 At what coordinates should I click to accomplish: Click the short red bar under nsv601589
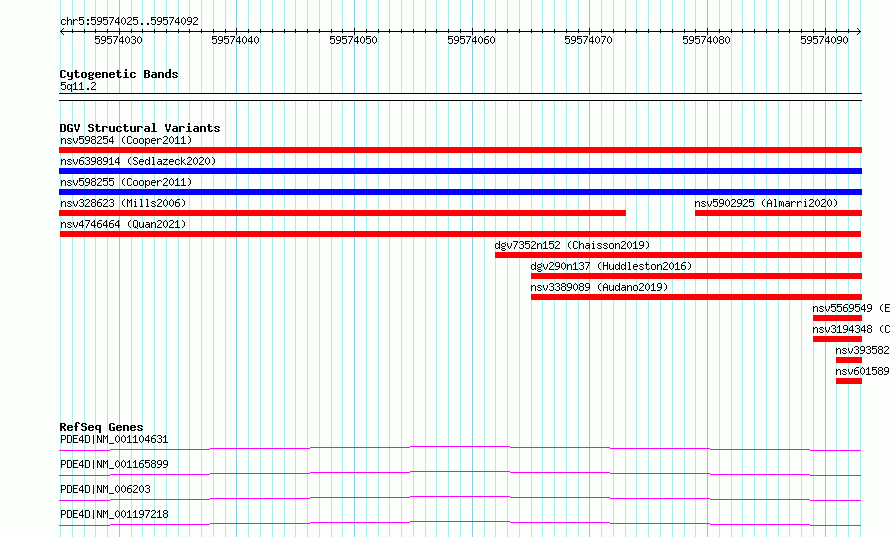pyautogui.click(x=849, y=381)
